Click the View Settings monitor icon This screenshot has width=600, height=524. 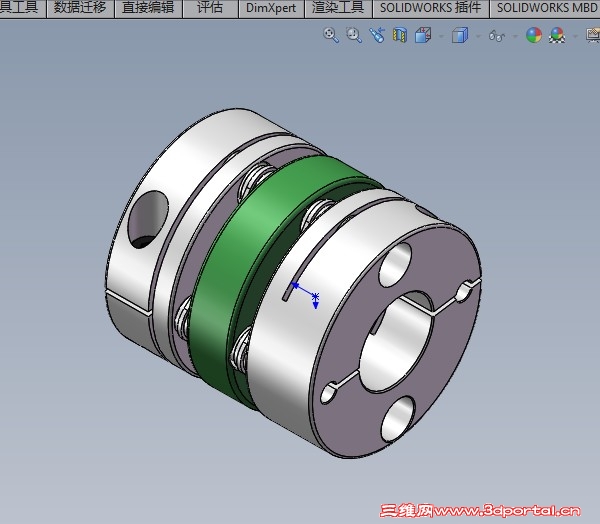(x=593, y=35)
